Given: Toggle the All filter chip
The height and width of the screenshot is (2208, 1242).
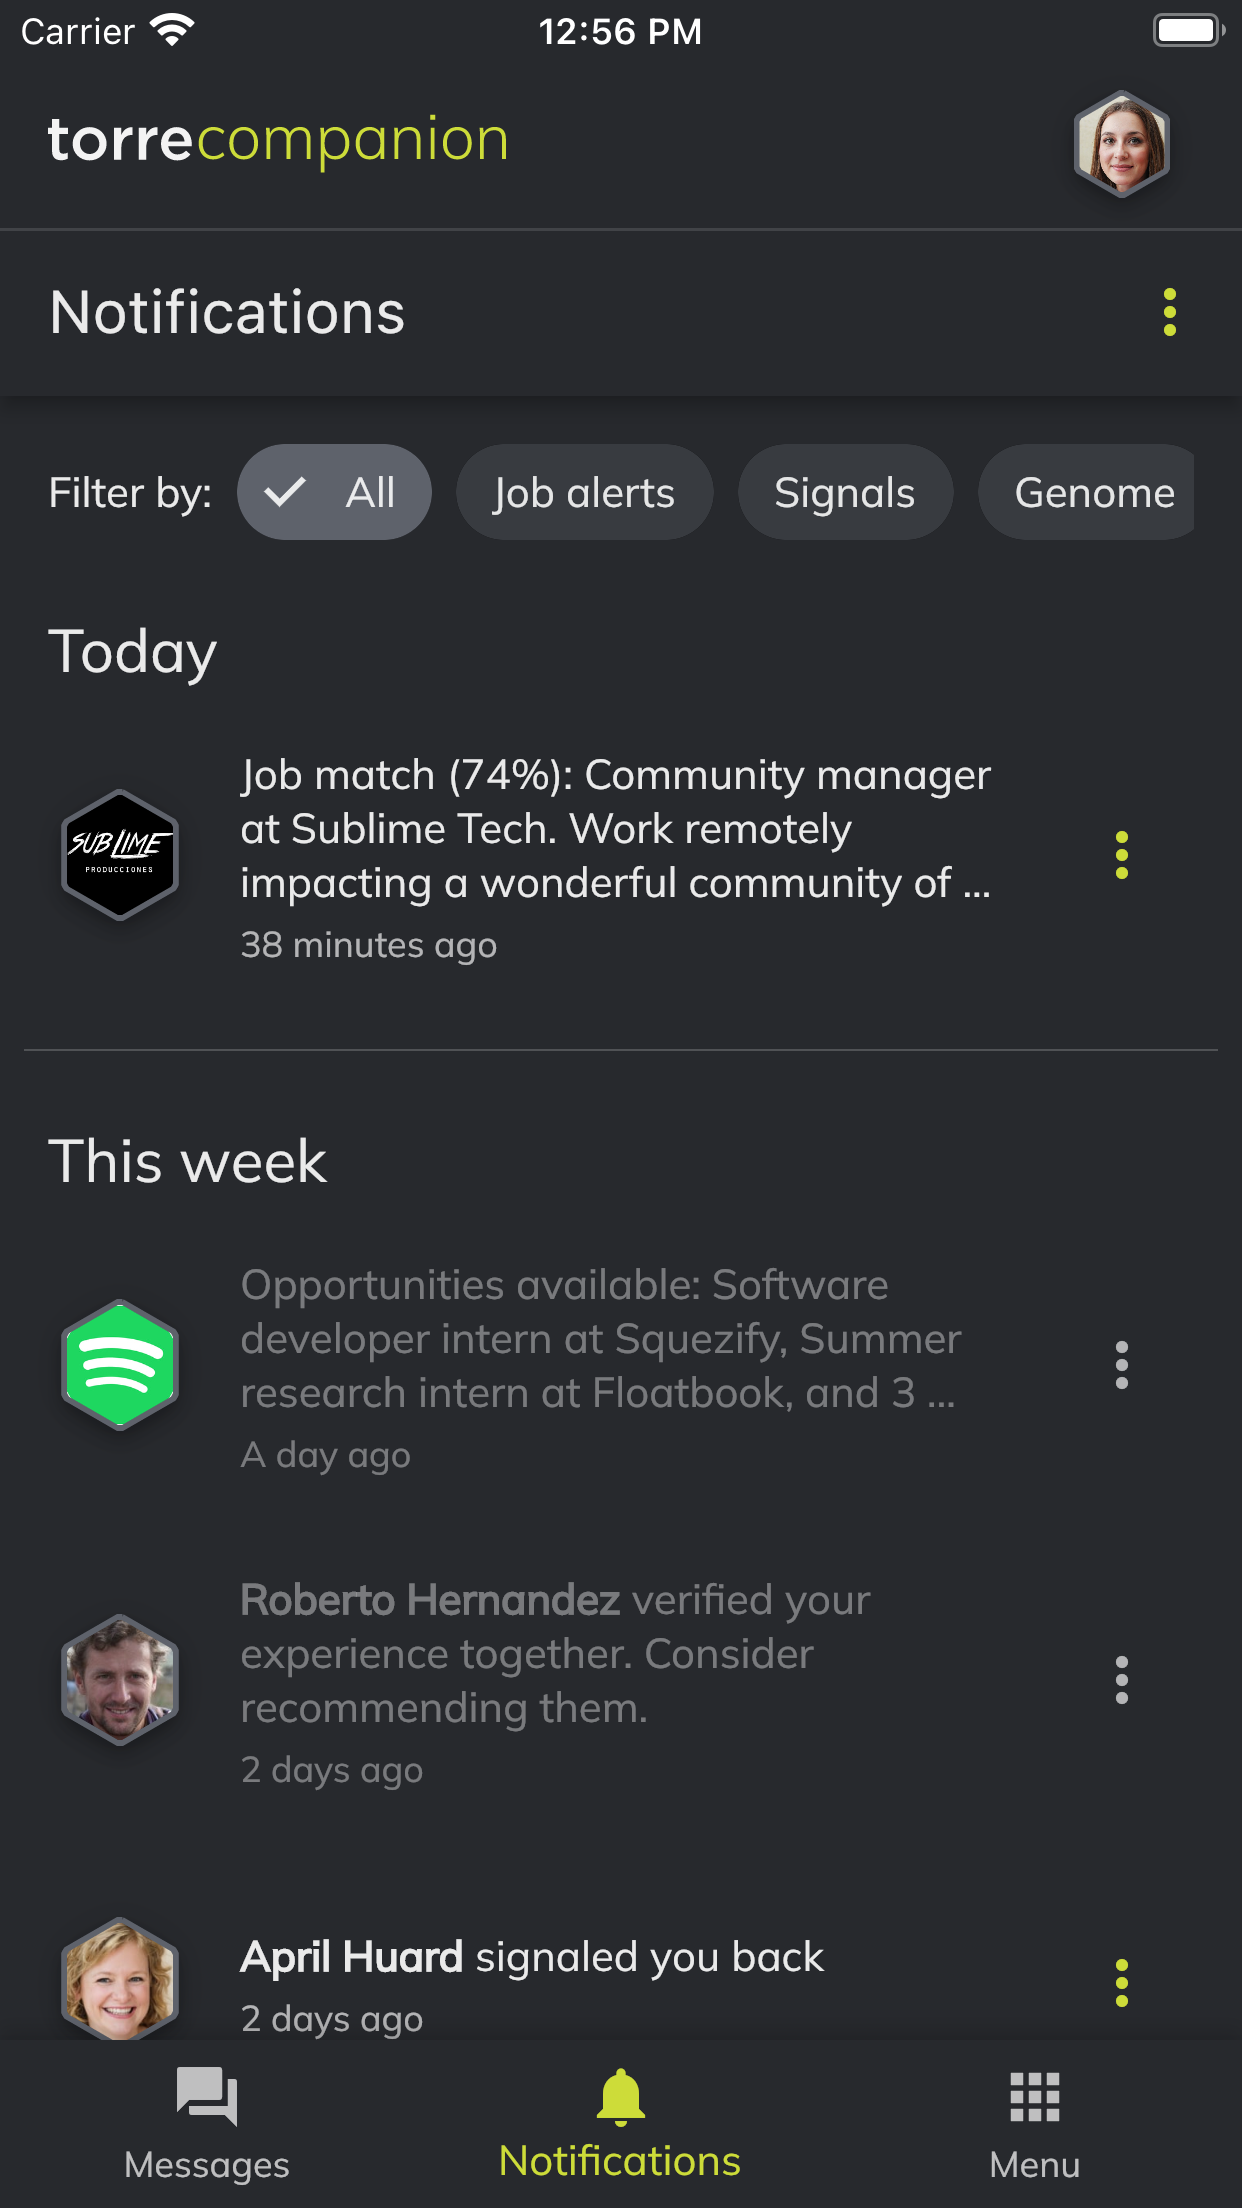Looking at the screenshot, I should [334, 492].
